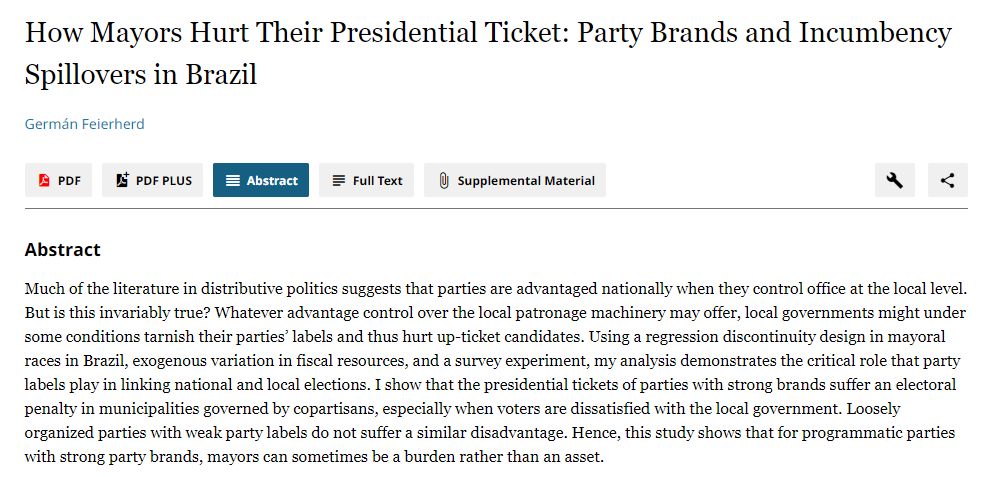Click the Abstract section heading

coord(63,250)
